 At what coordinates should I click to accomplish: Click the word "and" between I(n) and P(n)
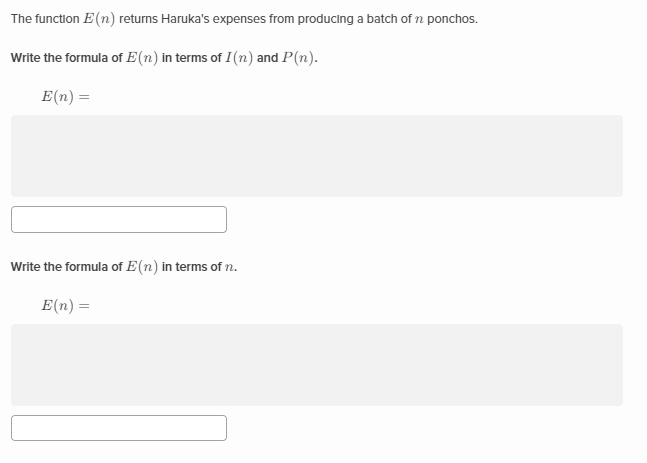click(x=267, y=58)
